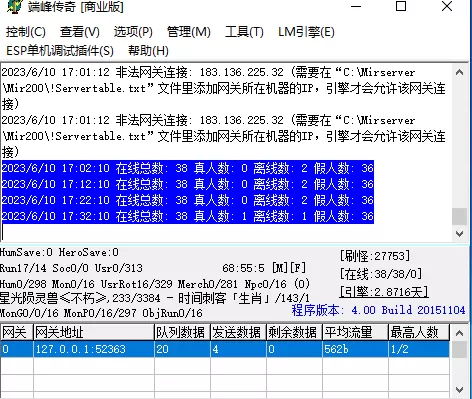Open the ESP单机调试插件(S) menu
Viewport: 472px width, 399px height.
click(x=60, y=51)
